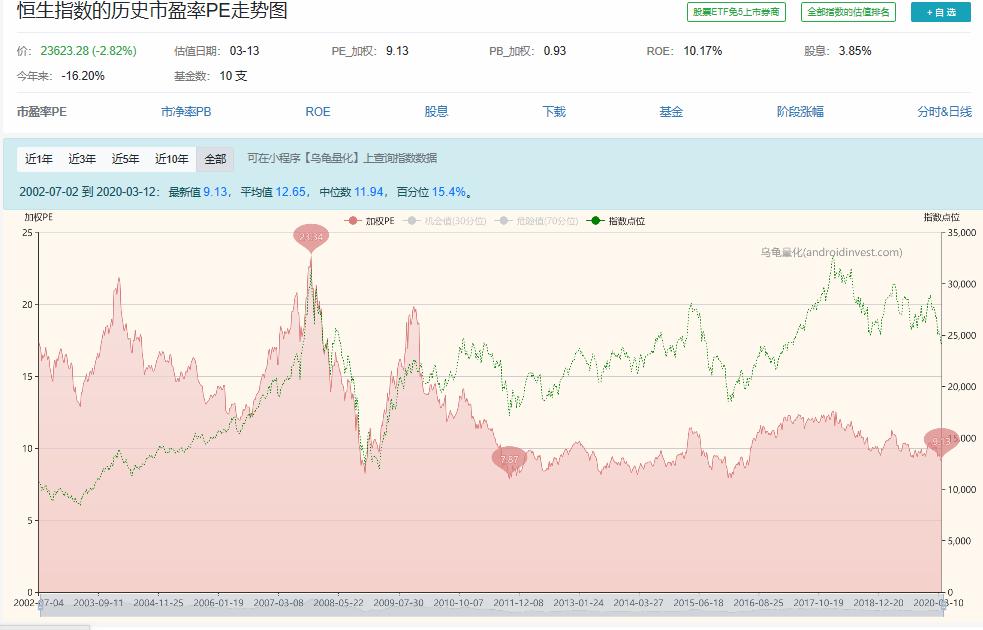Click the 可在小程序【乌龟量化】上查询指数数据 hint text
Image resolution: width=983 pixels, height=630 pixels.
(342, 158)
